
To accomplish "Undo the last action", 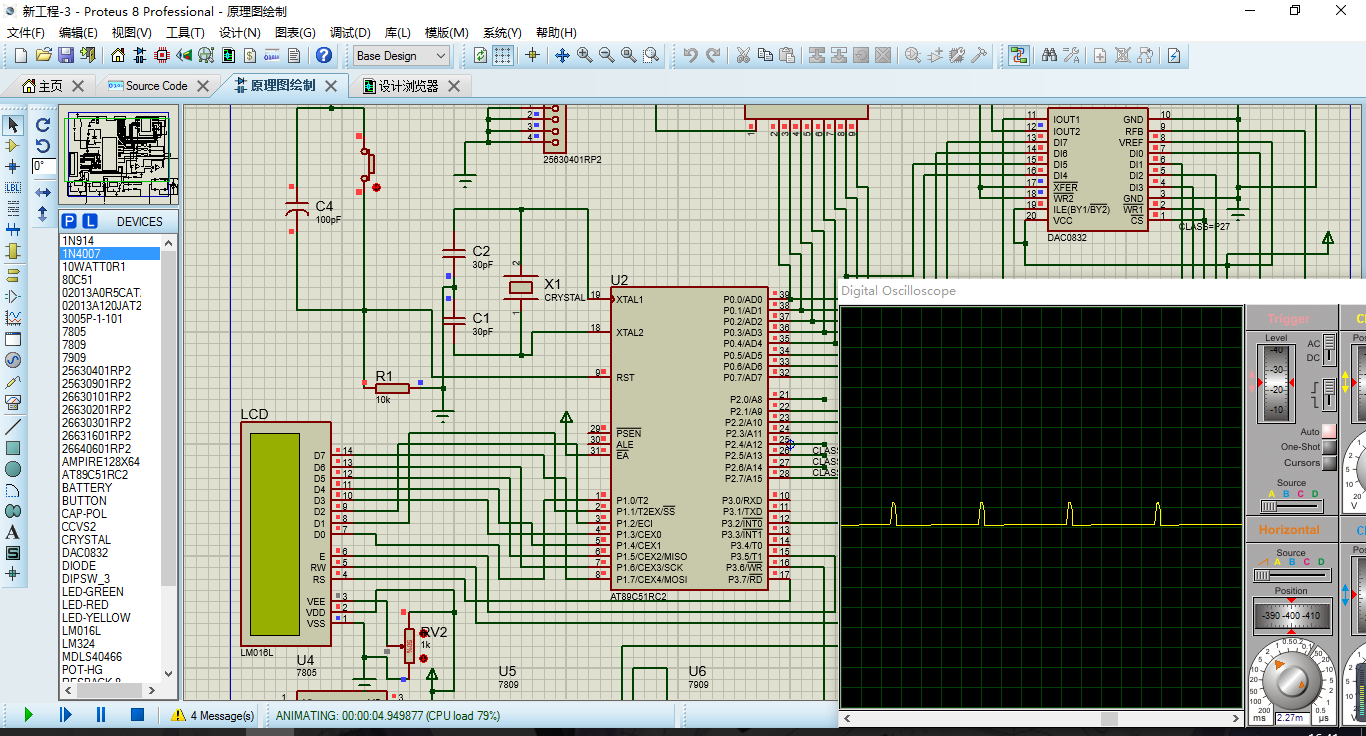I will click(x=690, y=56).
